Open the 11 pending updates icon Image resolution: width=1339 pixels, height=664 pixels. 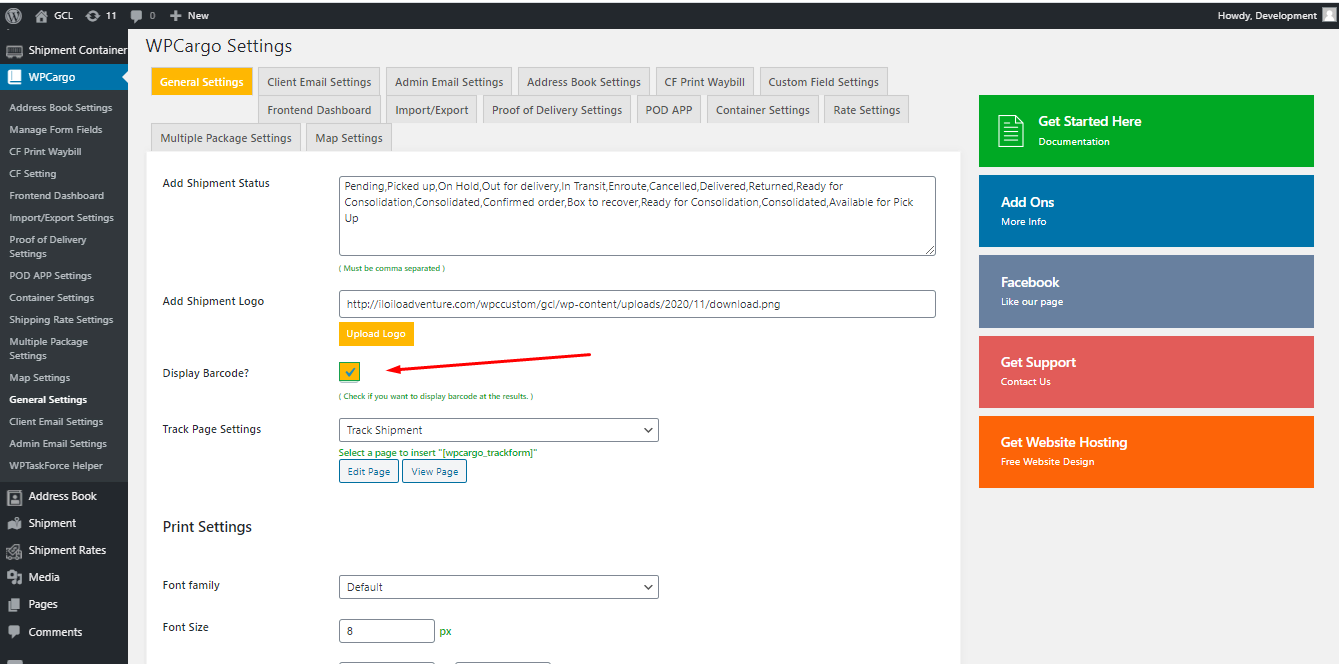click(93, 16)
